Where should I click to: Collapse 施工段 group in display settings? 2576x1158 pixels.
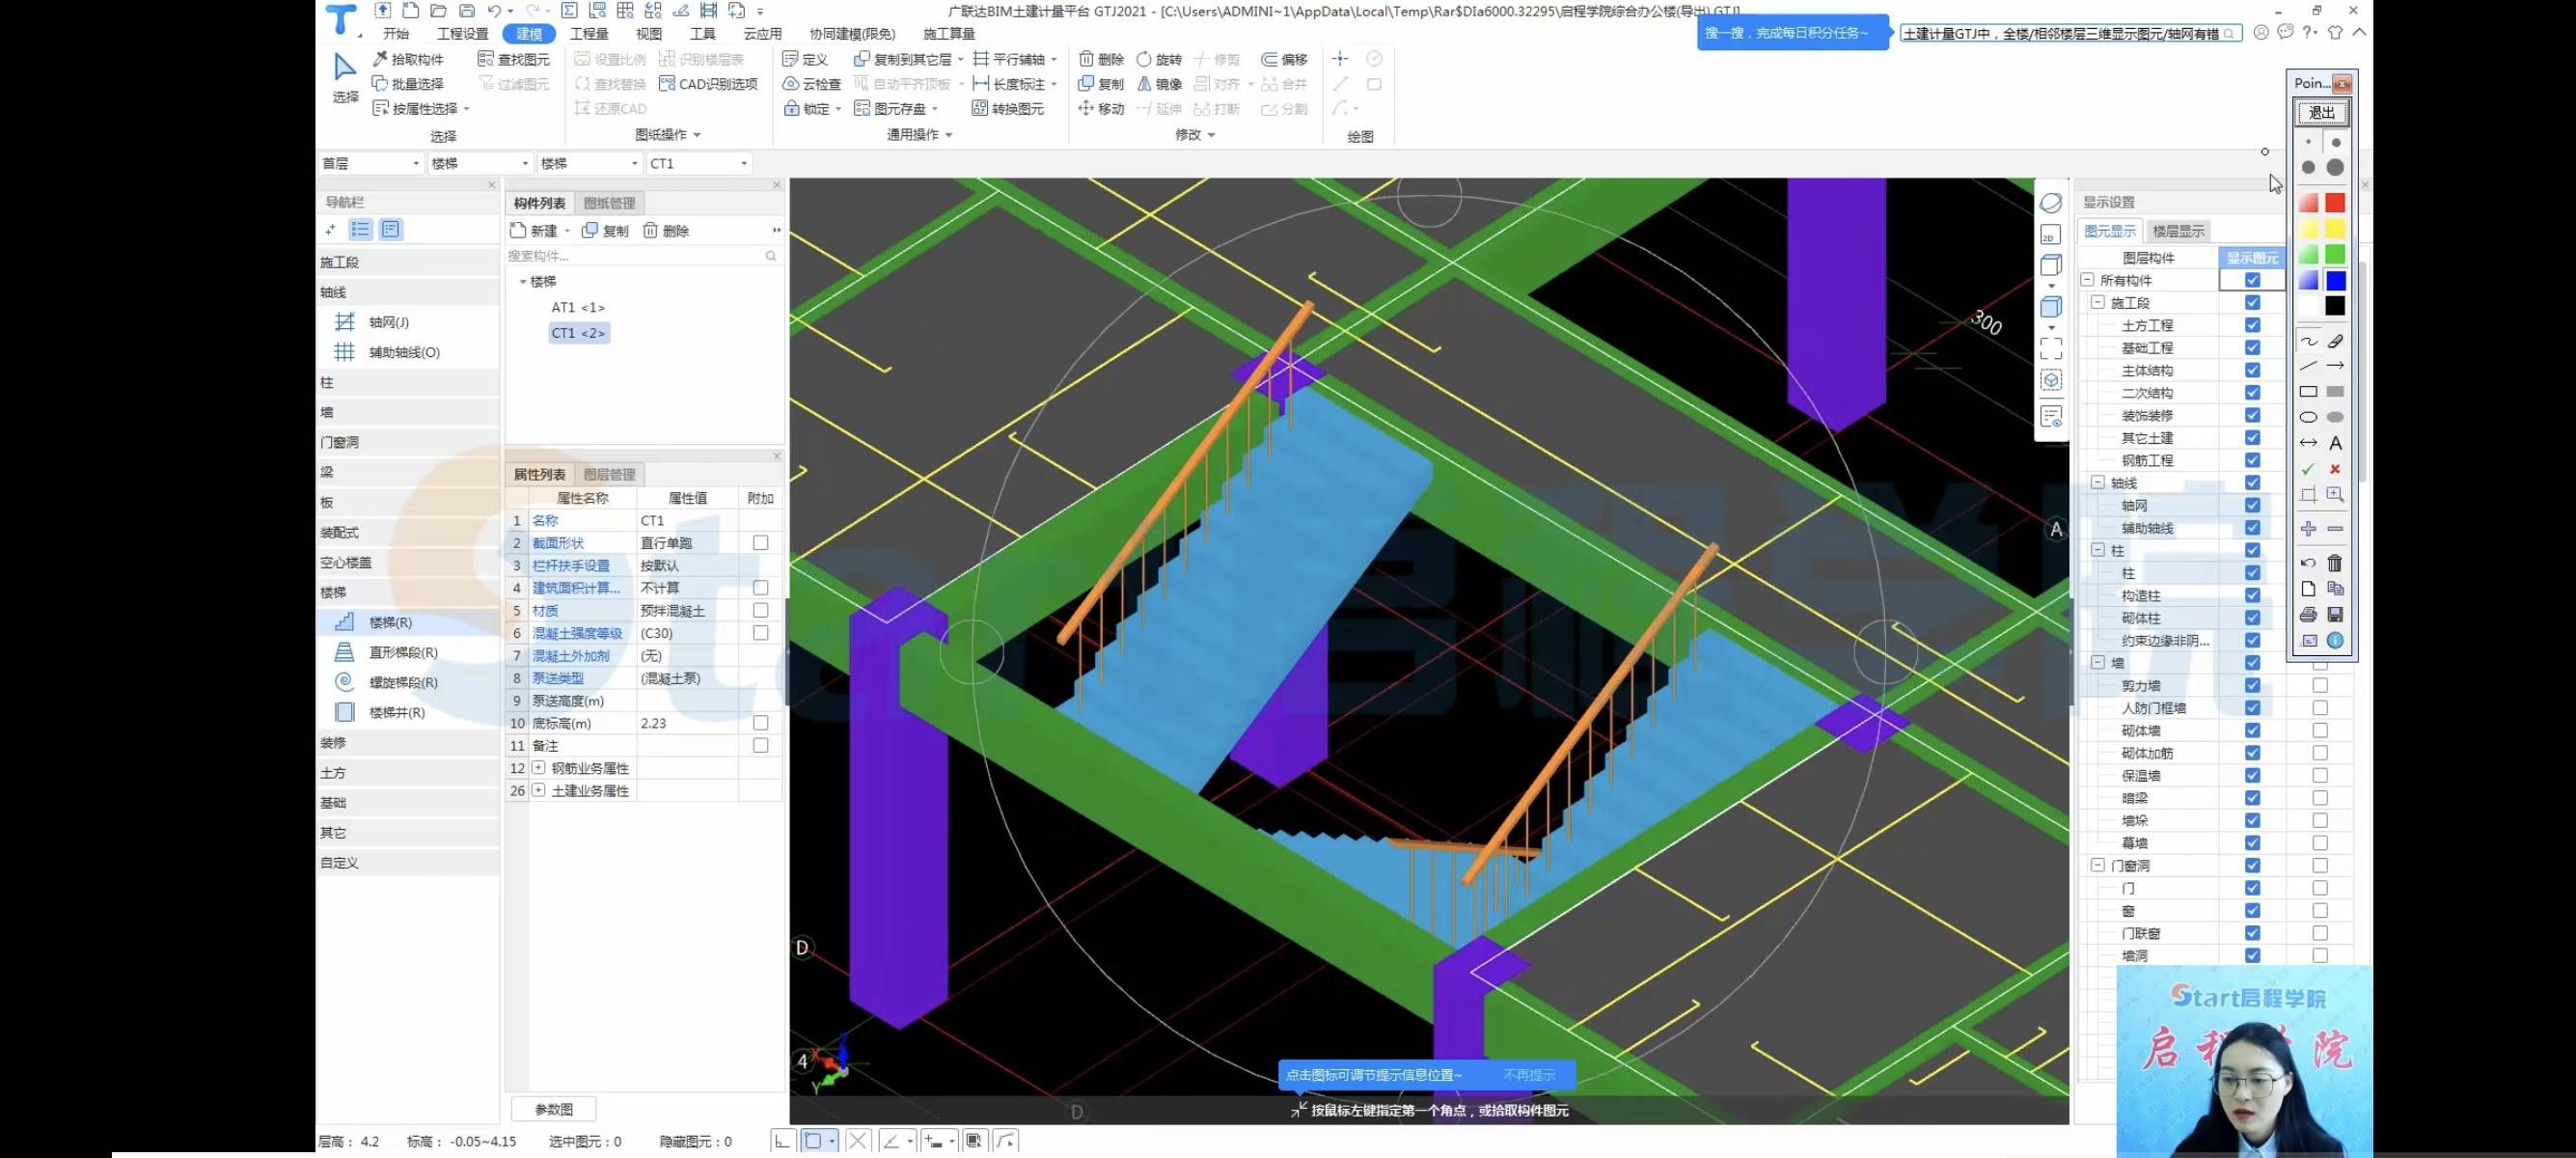2098,303
